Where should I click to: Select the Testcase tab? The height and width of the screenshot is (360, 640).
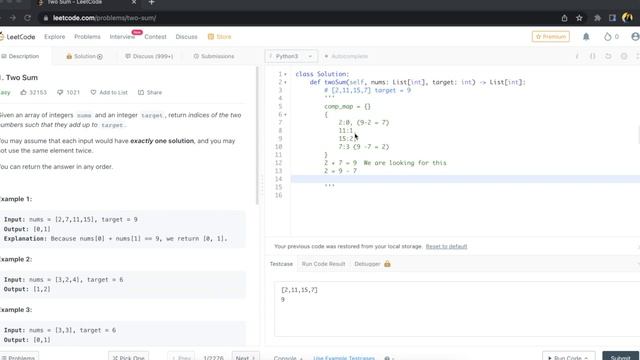(281, 264)
